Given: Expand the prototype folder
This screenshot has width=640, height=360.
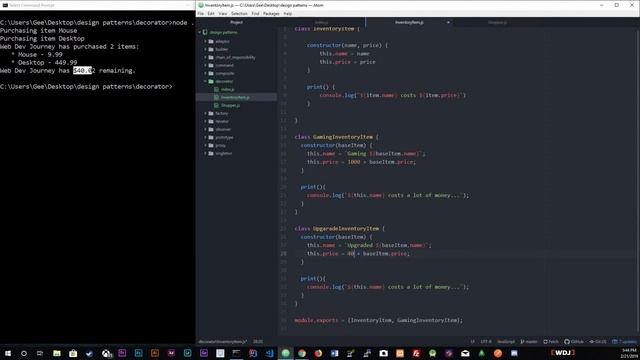Looking at the screenshot, I should pos(205,138).
